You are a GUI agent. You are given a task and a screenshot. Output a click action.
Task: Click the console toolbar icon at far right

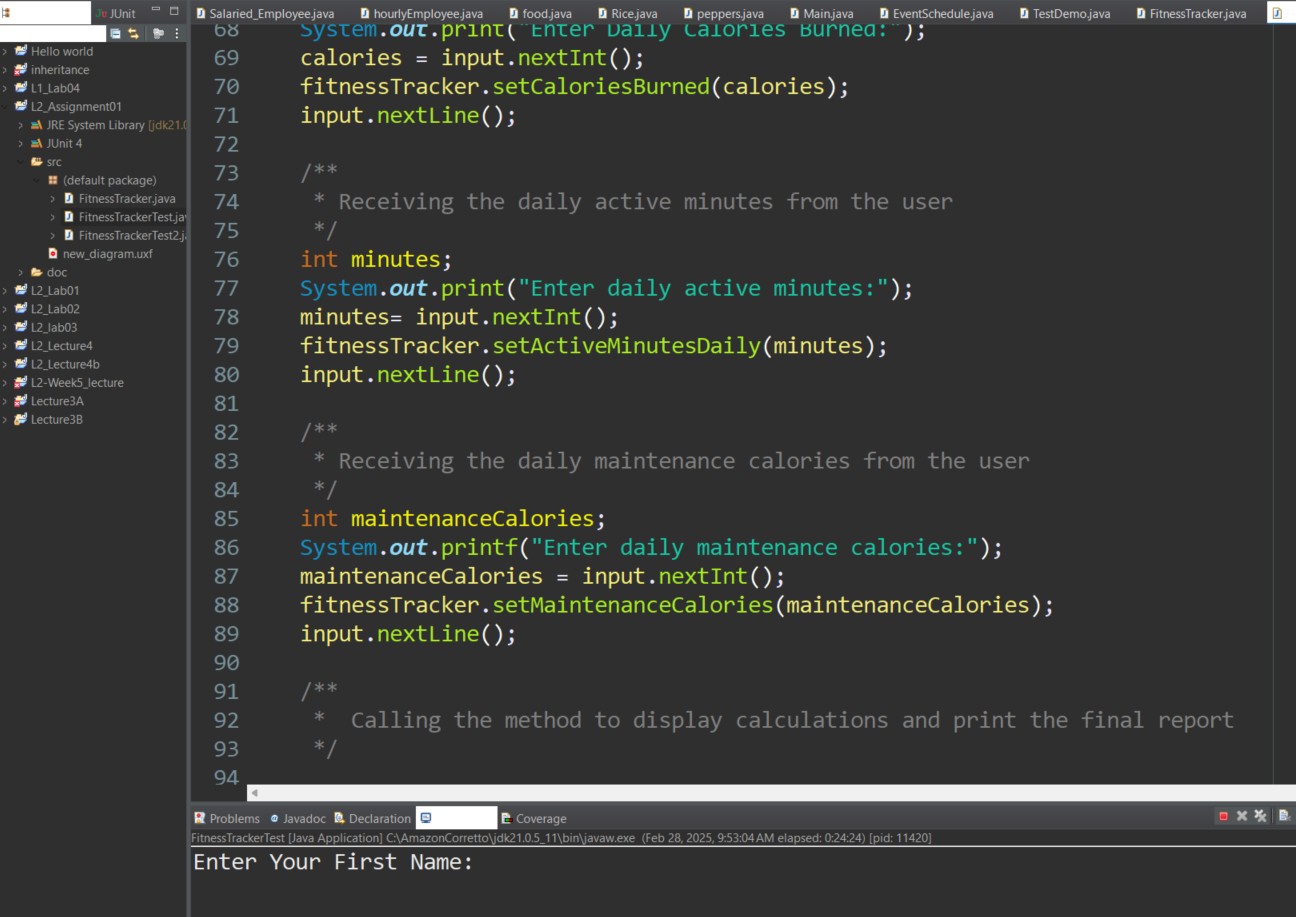[1284, 817]
